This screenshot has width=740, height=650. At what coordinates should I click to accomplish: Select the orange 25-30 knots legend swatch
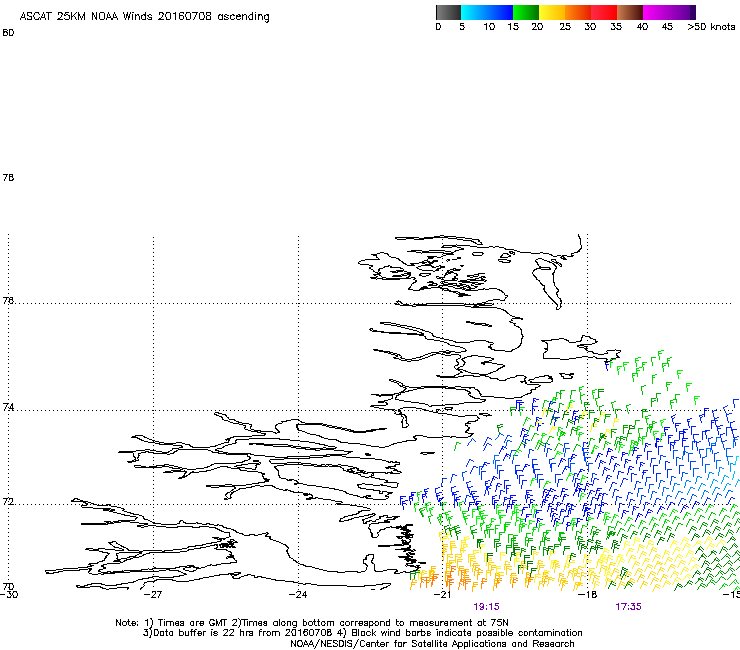578,12
